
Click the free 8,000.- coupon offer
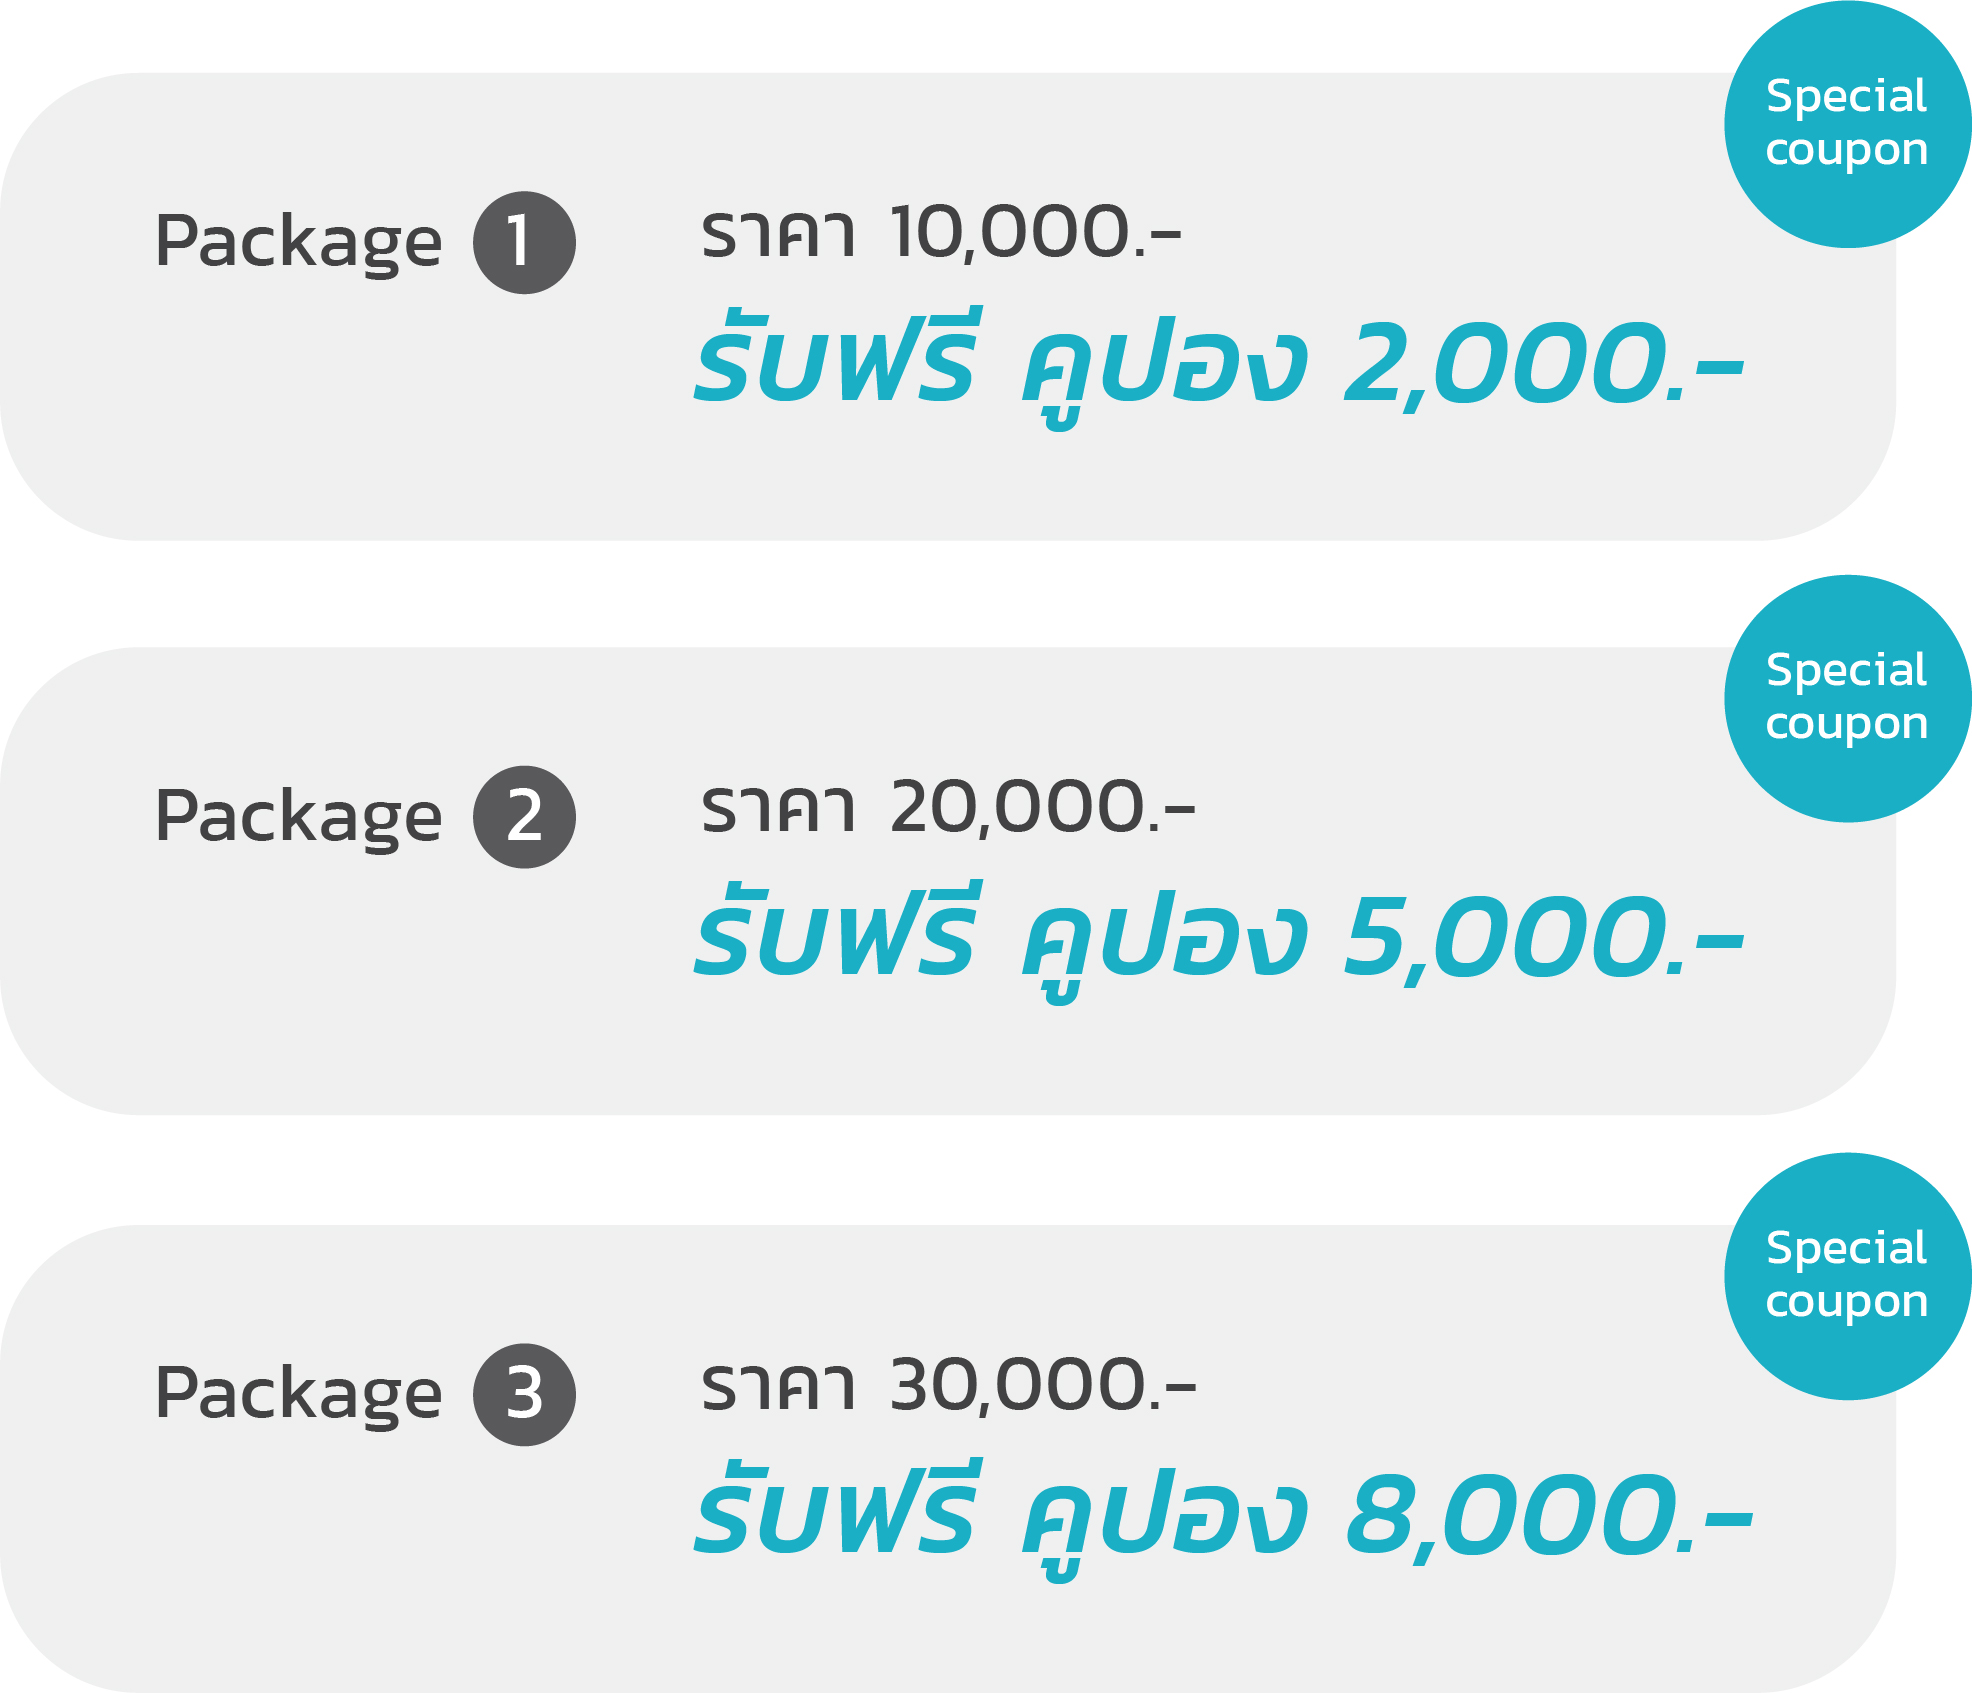tap(1223, 1518)
